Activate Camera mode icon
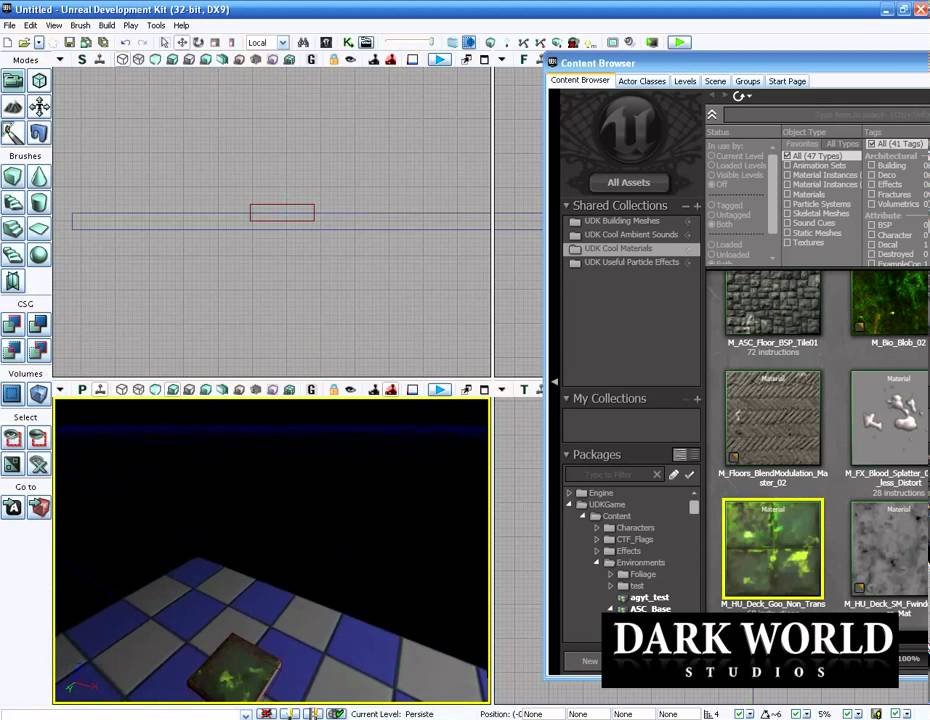The width and height of the screenshot is (930, 720). tap(13, 81)
